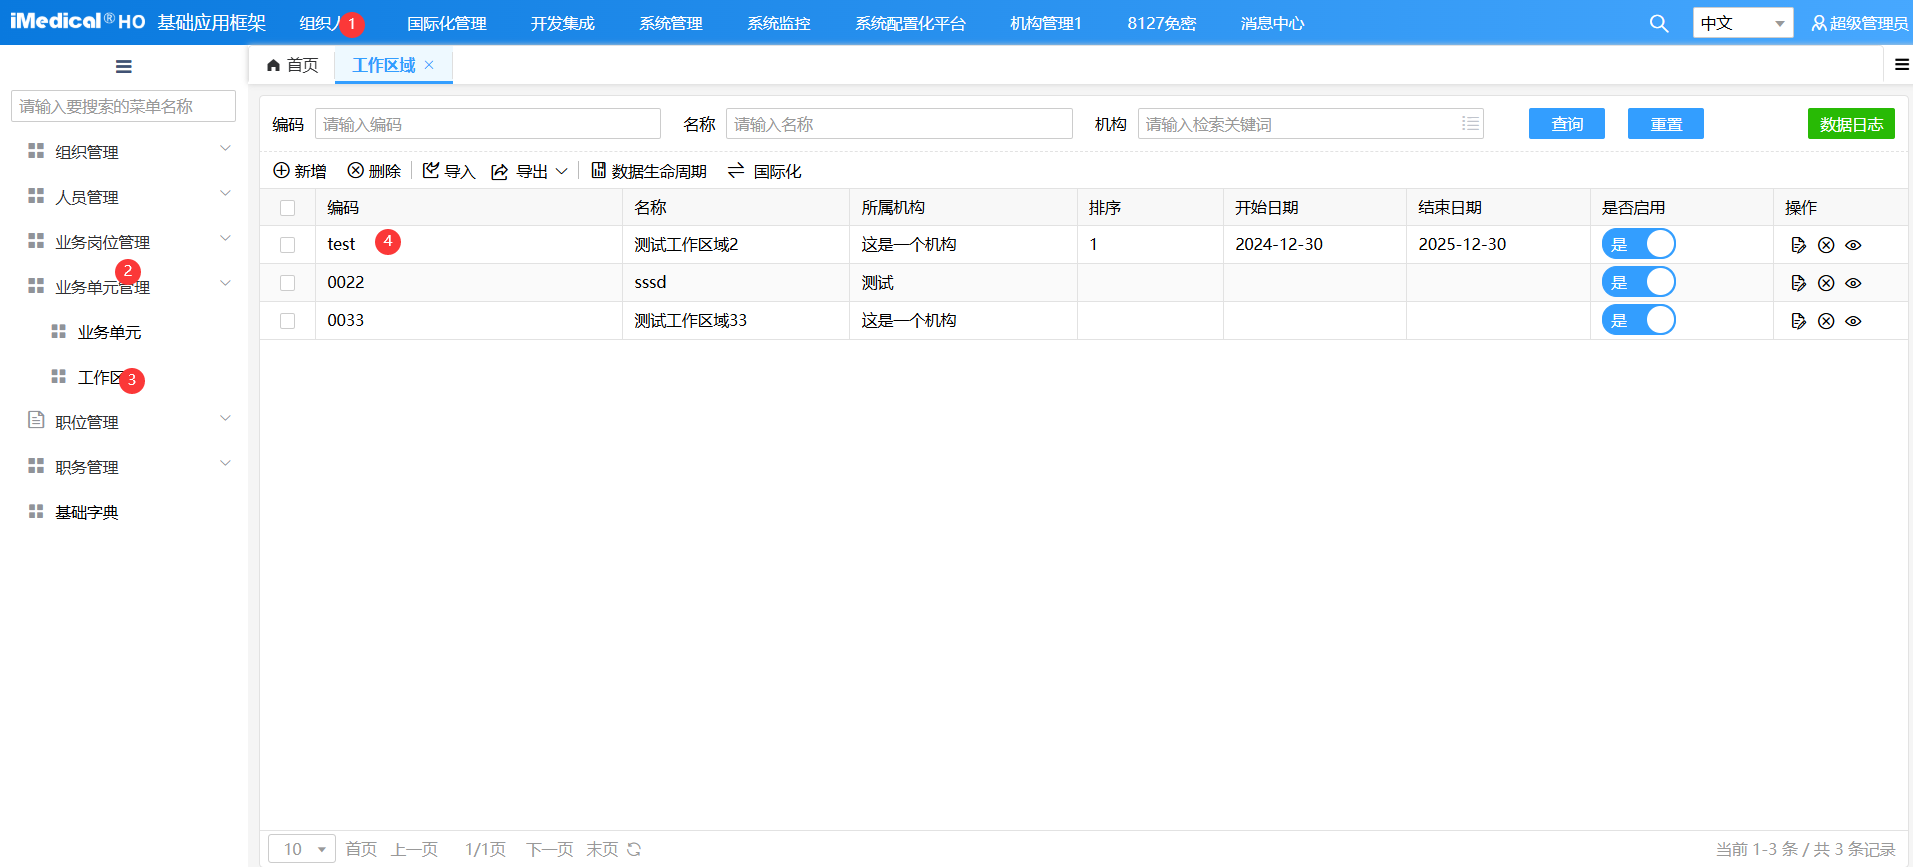Open the 系统管理 top menu
Screen dimensions: 1913x867
click(x=670, y=23)
